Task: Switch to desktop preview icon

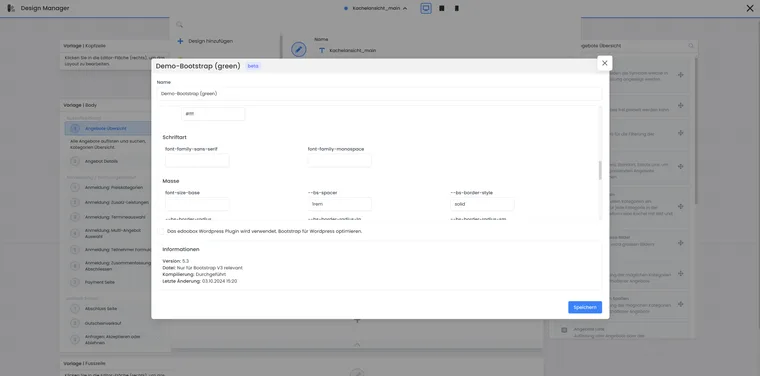Action: [426, 8]
